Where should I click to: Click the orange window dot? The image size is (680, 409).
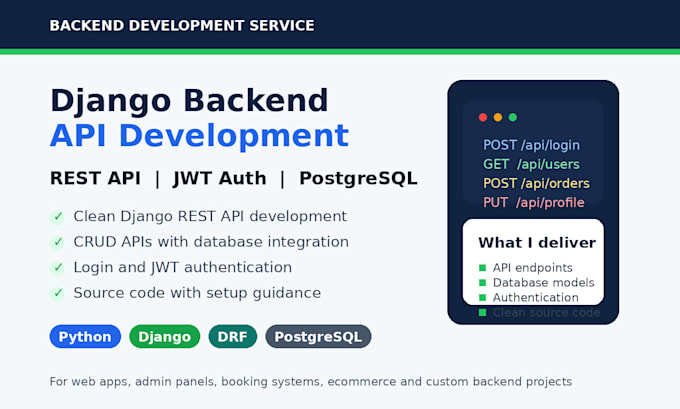point(498,117)
